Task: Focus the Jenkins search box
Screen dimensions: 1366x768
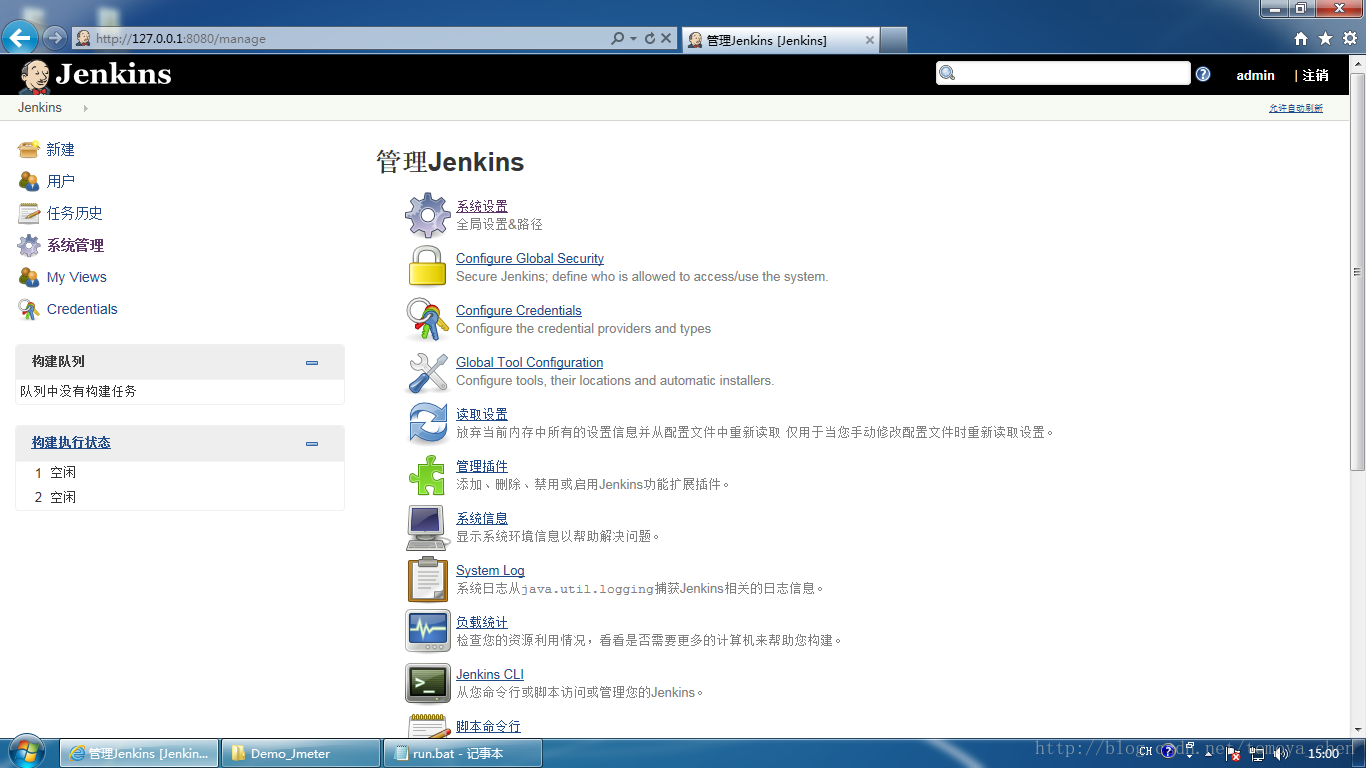Action: click(x=1063, y=73)
